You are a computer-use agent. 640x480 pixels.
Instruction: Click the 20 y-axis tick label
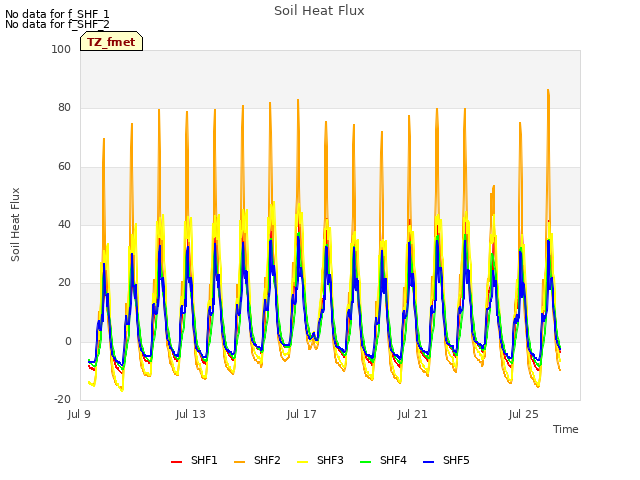click(64, 282)
